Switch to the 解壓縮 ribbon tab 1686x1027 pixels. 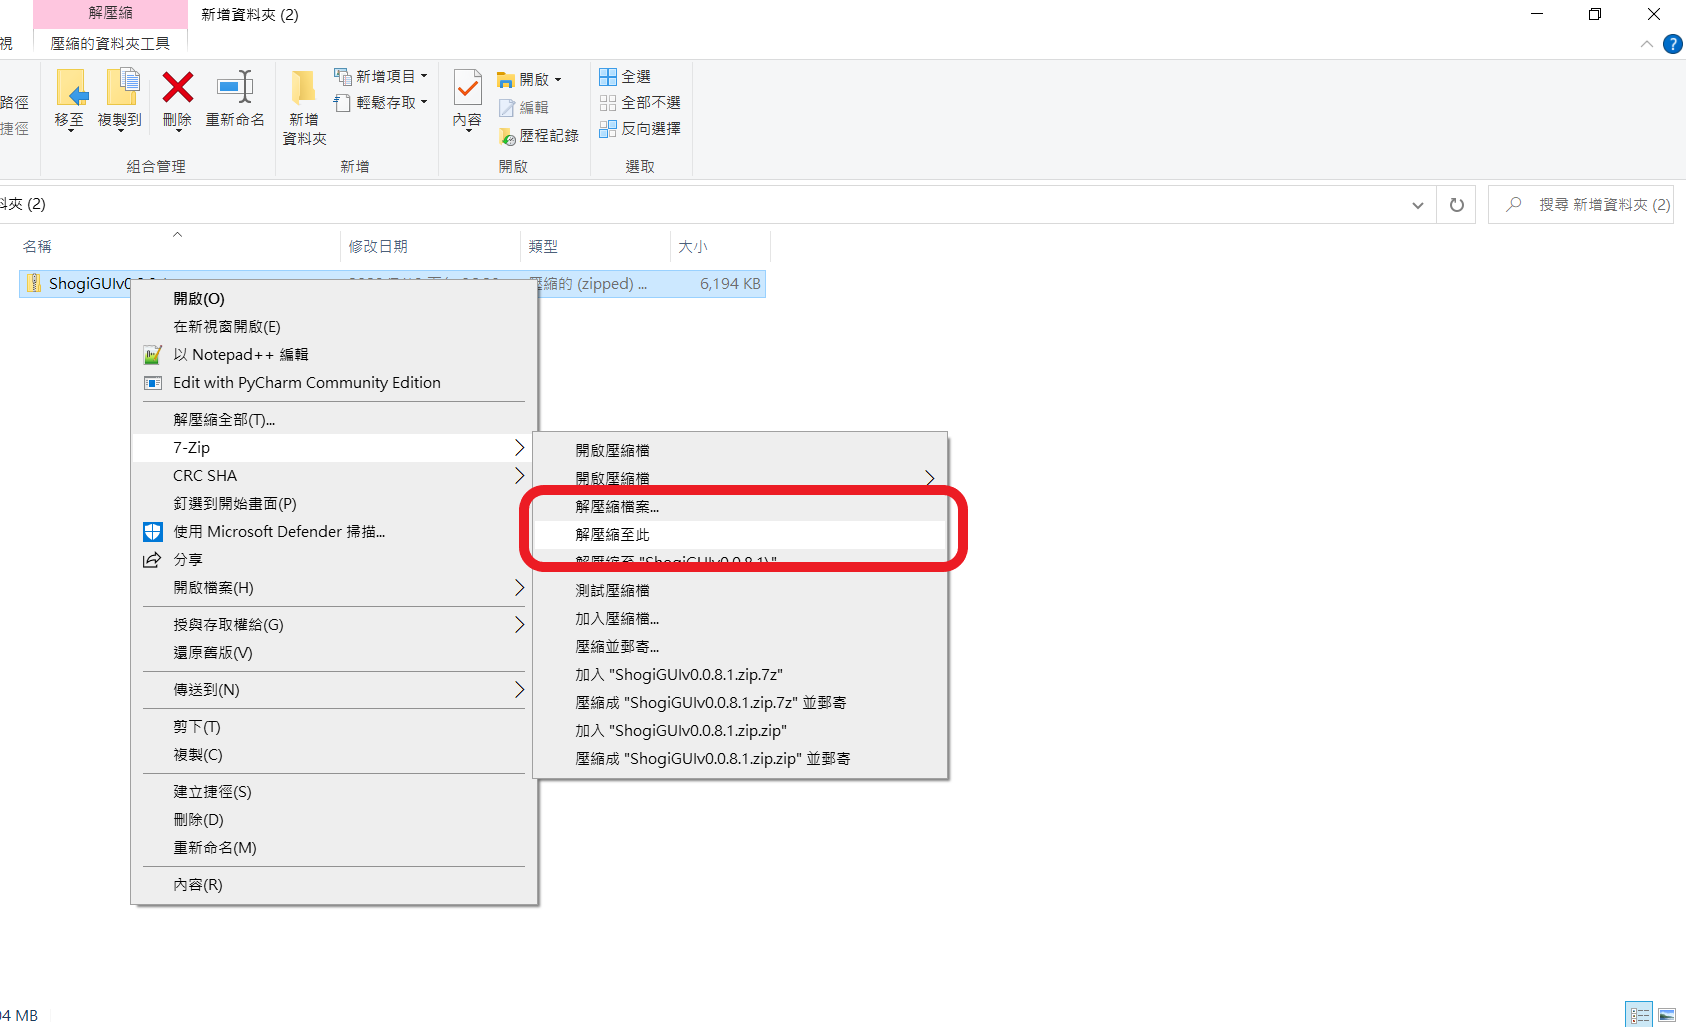point(110,13)
